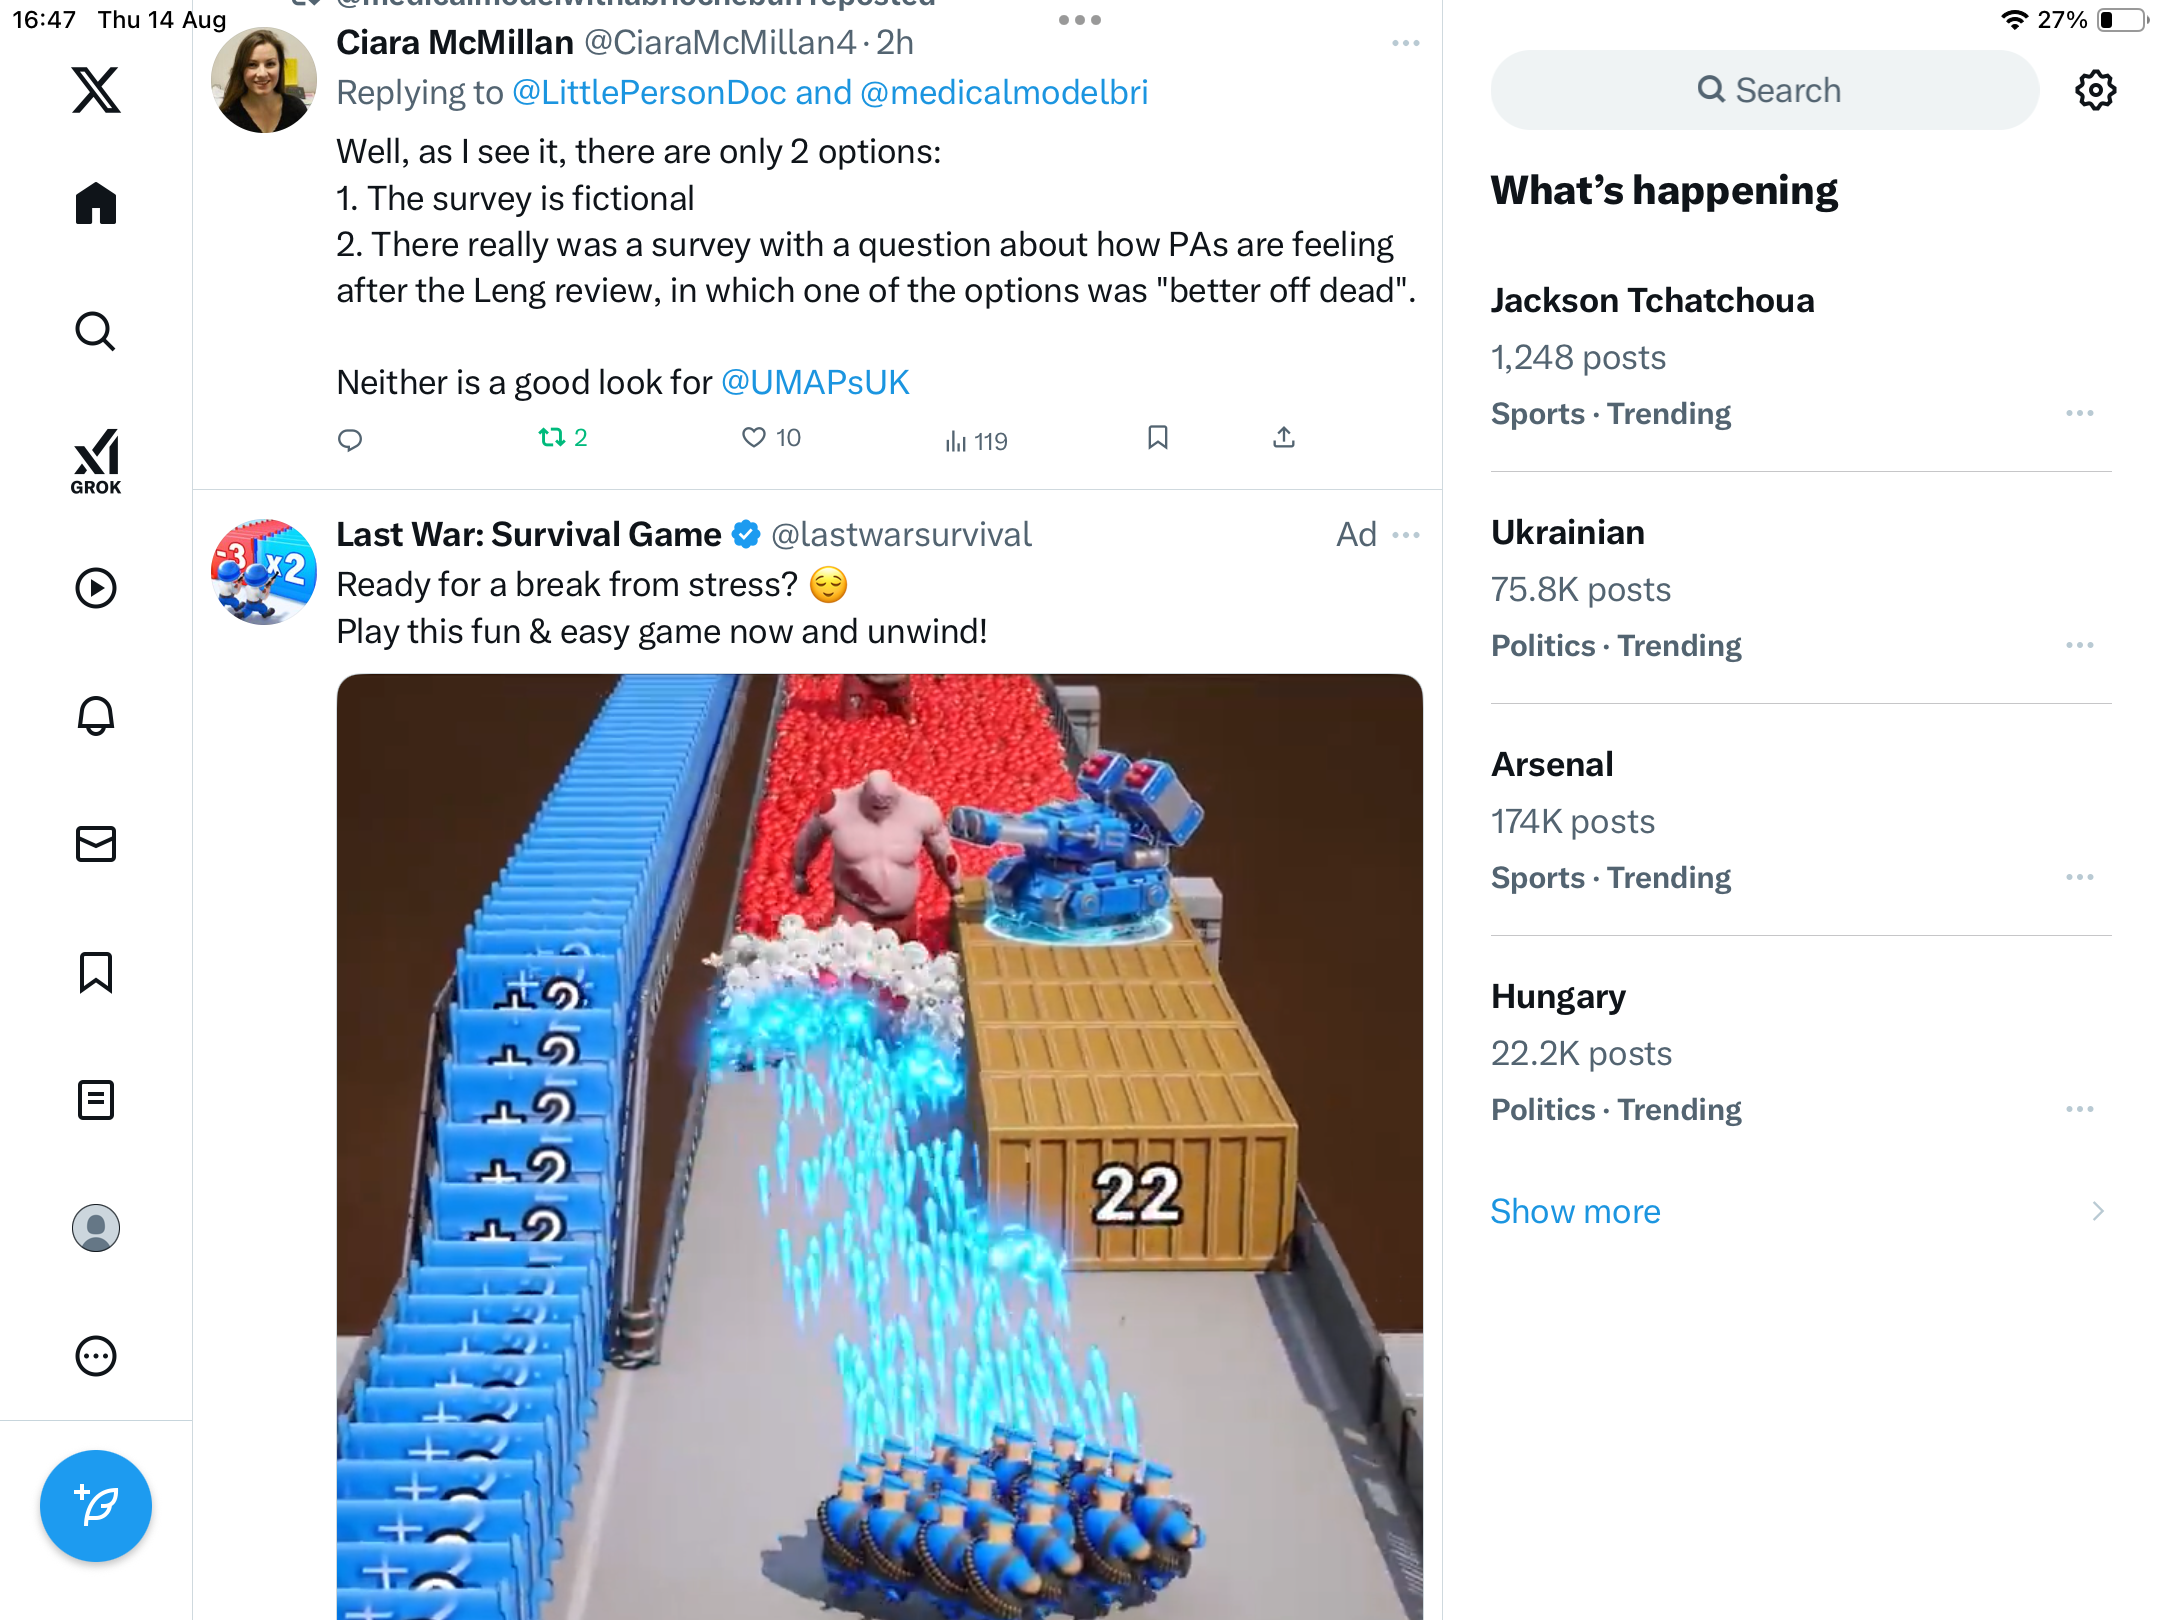Tap the compose new post button

pyautogui.click(x=96, y=1505)
